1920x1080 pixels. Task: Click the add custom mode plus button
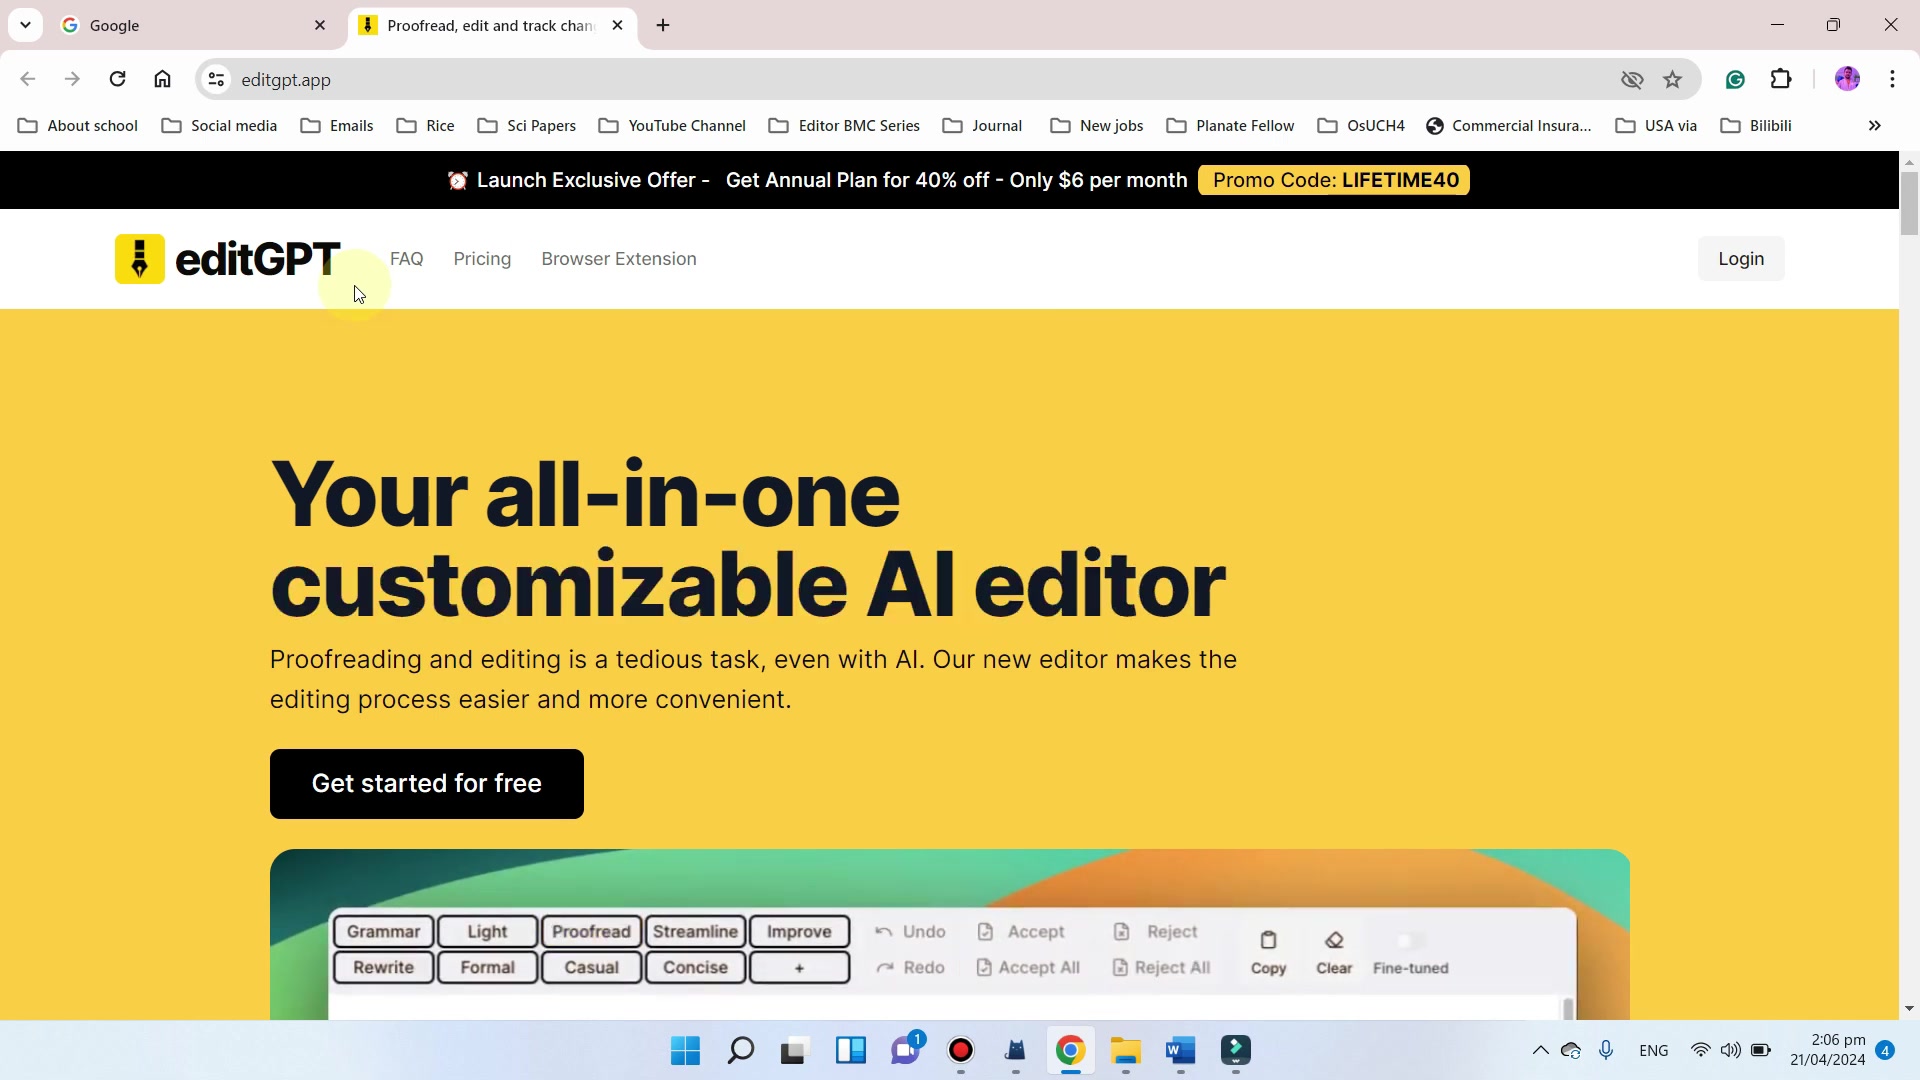tap(799, 968)
